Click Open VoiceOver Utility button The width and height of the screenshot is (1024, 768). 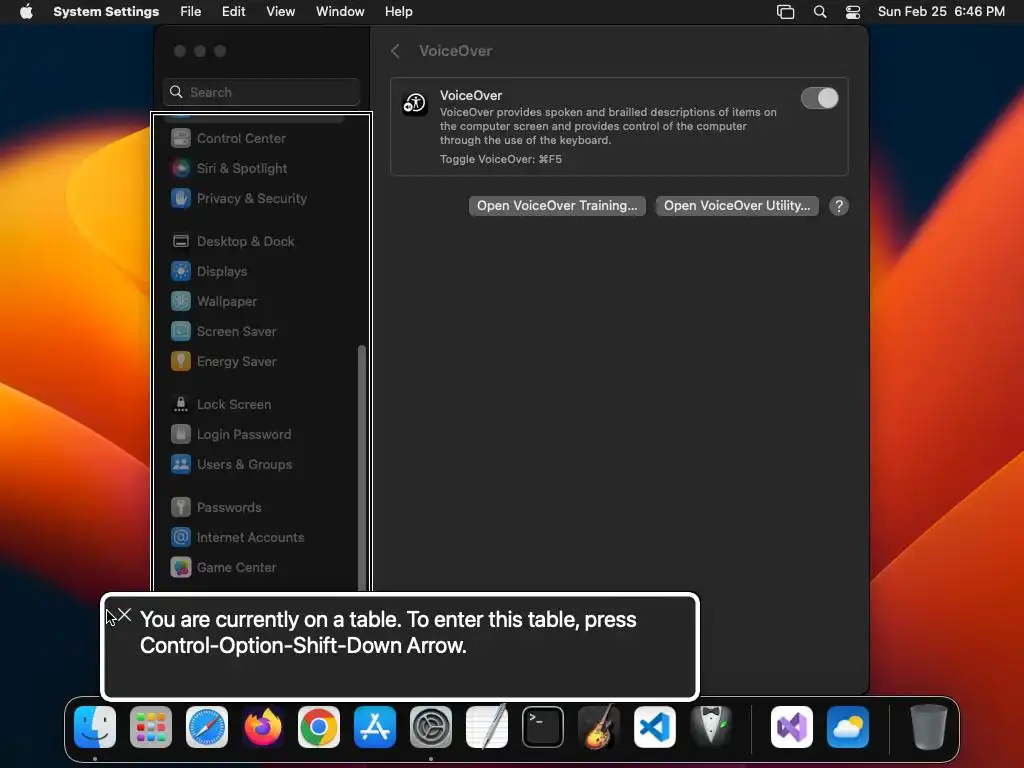pyautogui.click(x=737, y=206)
